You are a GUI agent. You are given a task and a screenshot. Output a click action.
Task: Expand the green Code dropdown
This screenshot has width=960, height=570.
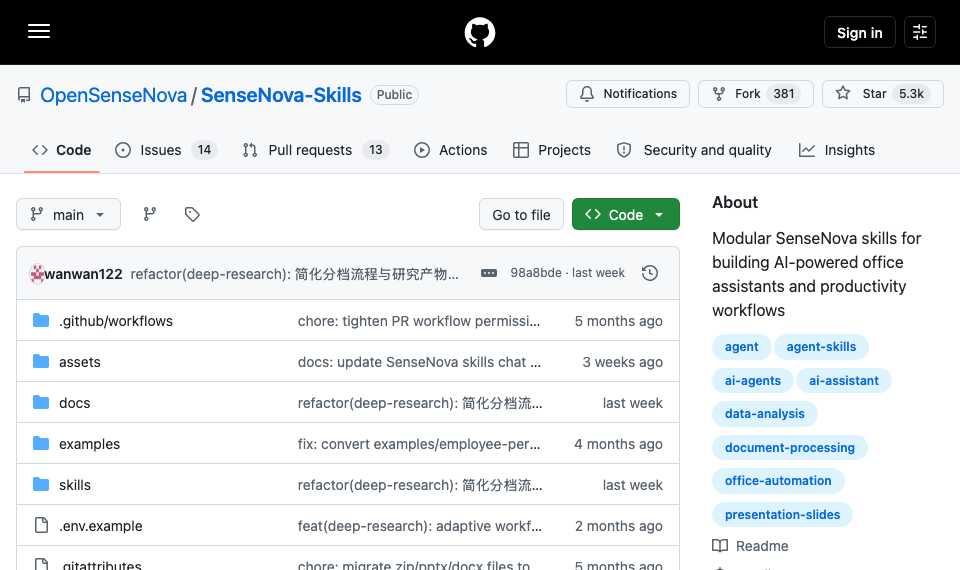click(626, 214)
